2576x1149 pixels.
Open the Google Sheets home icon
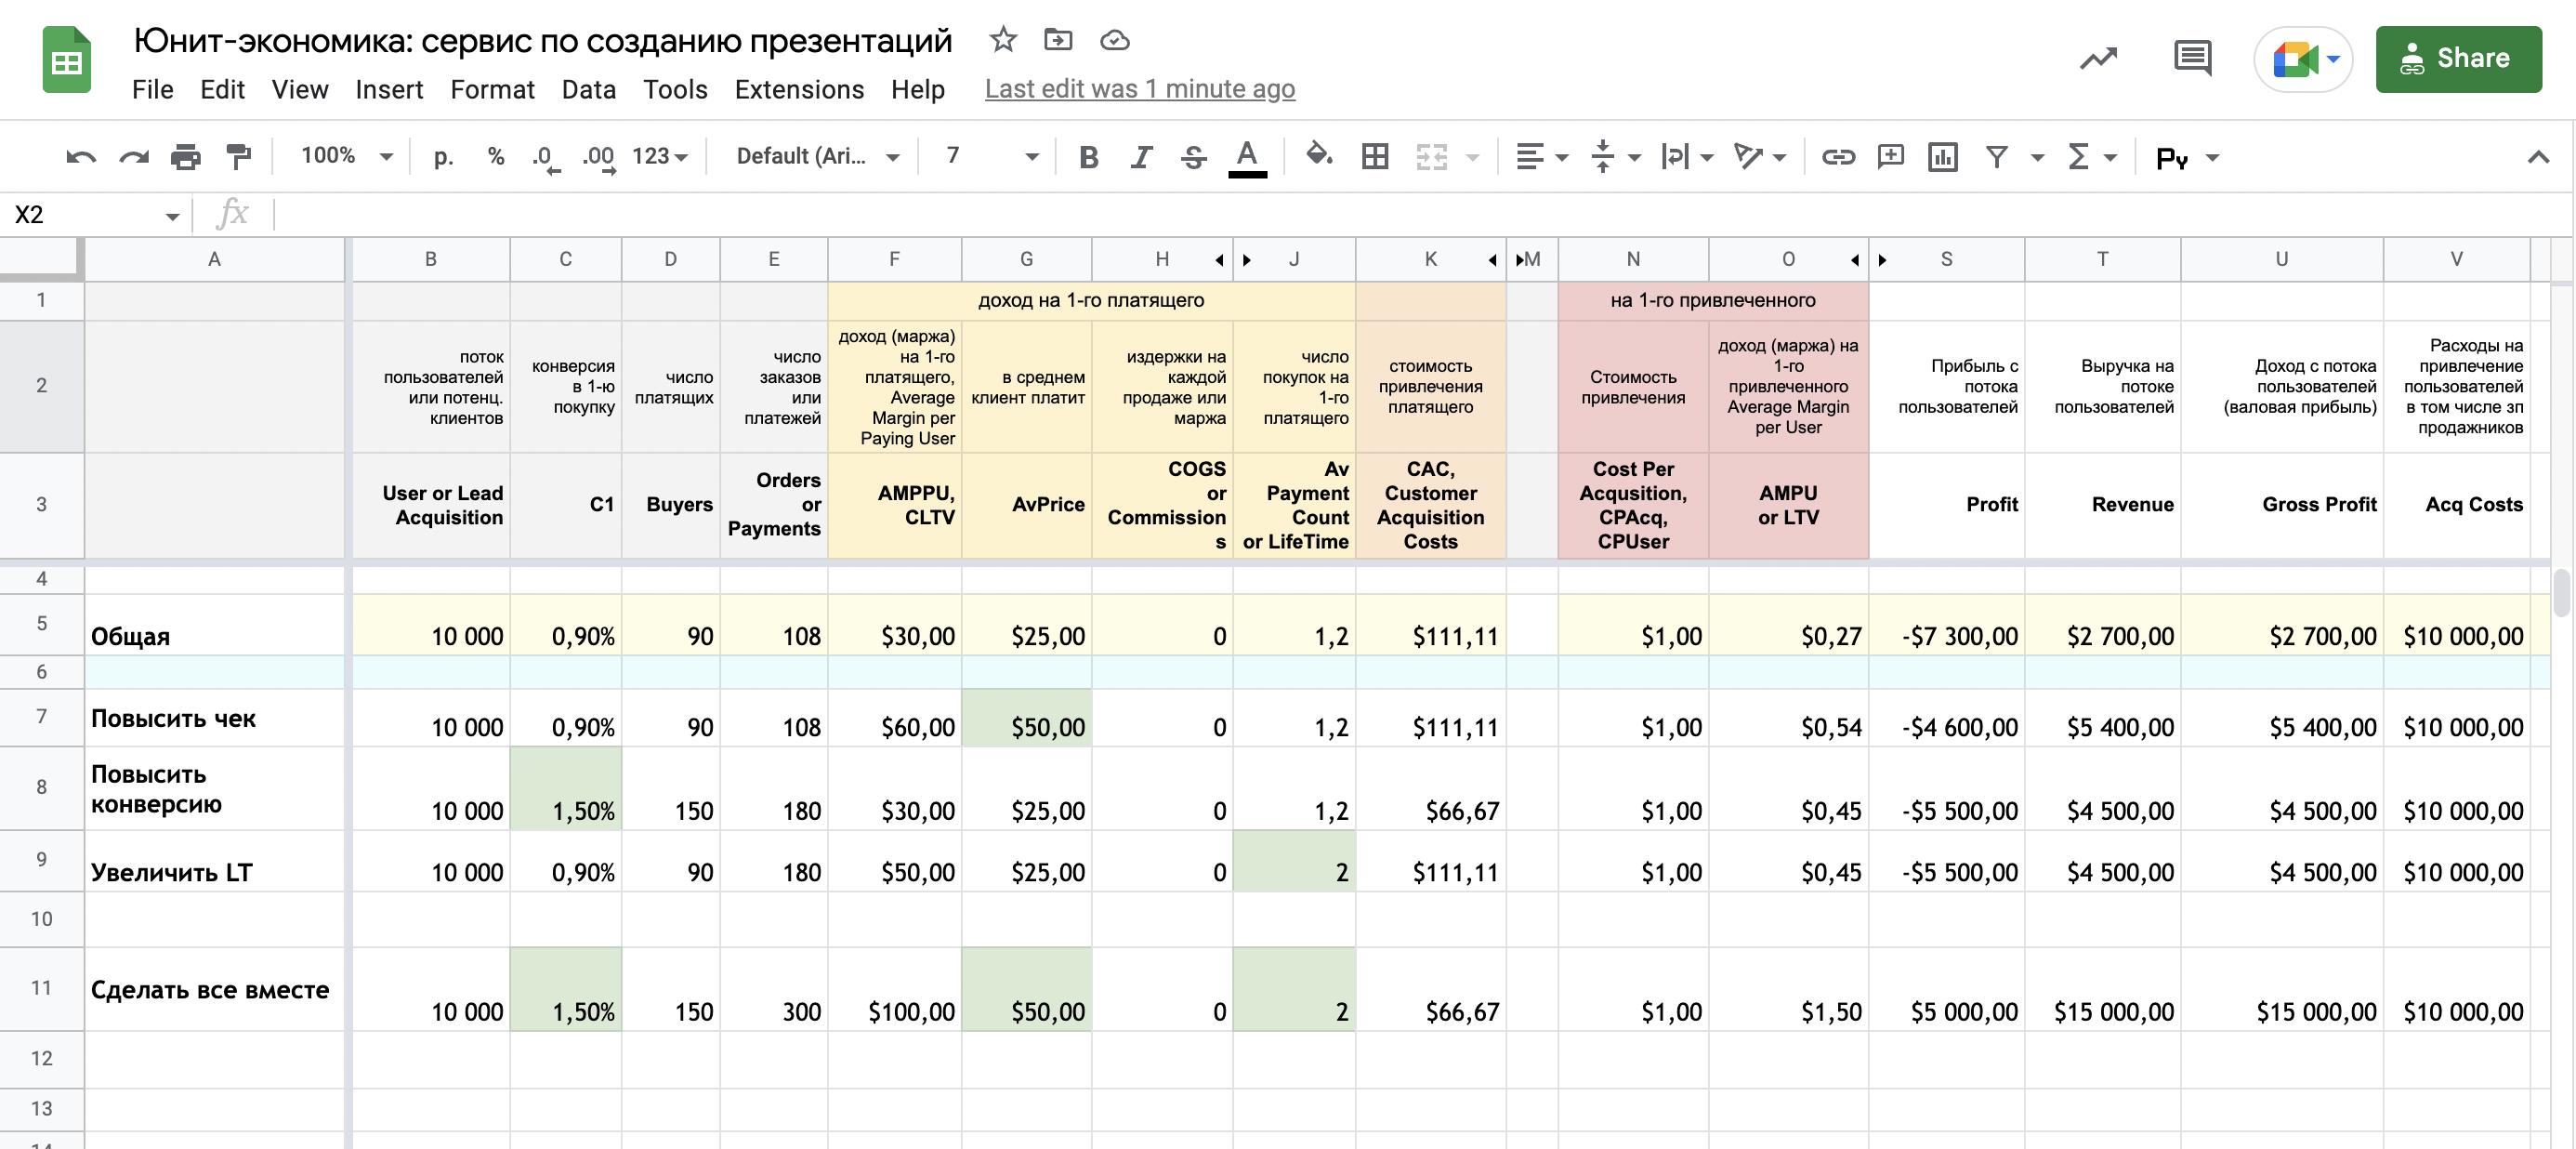pyautogui.click(x=67, y=61)
